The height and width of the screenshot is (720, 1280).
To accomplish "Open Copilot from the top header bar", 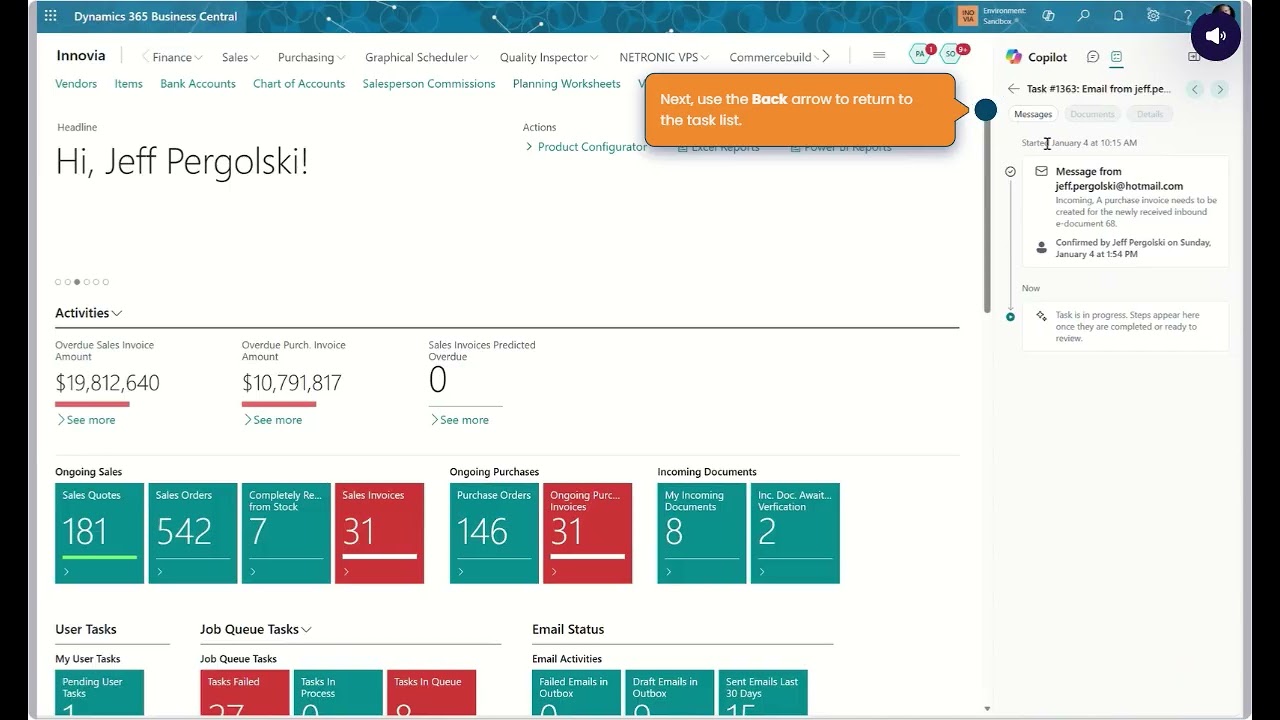I will [1048, 16].
